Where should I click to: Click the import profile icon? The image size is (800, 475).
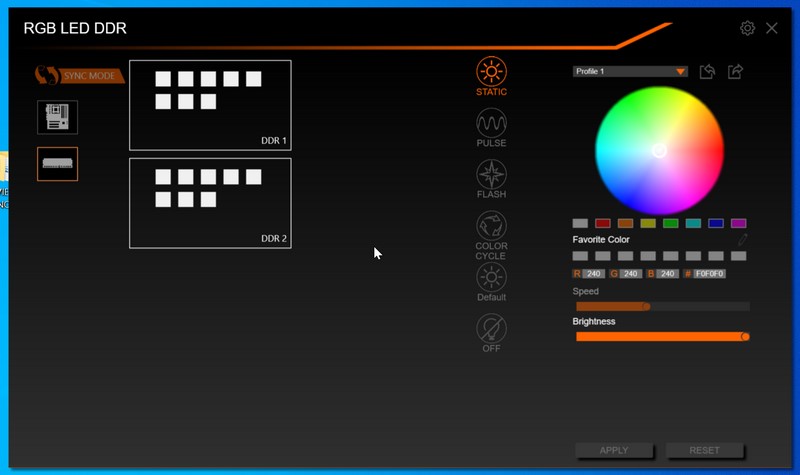(x=707, y=71)
